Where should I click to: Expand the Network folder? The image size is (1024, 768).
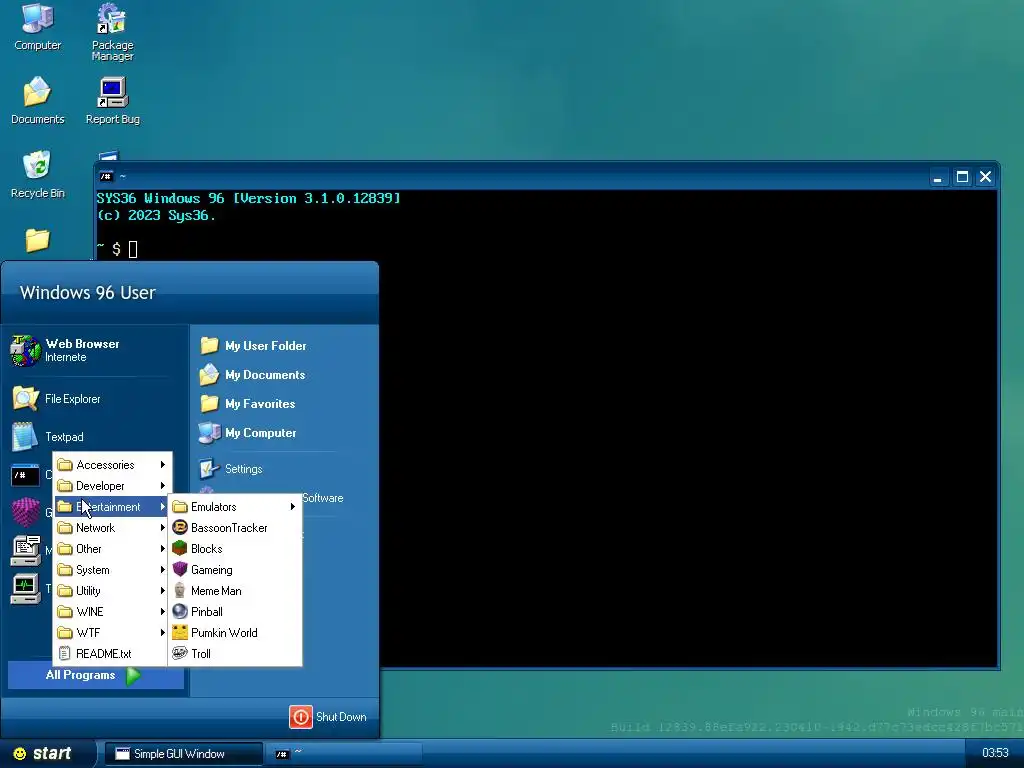(x=112, y=528)
